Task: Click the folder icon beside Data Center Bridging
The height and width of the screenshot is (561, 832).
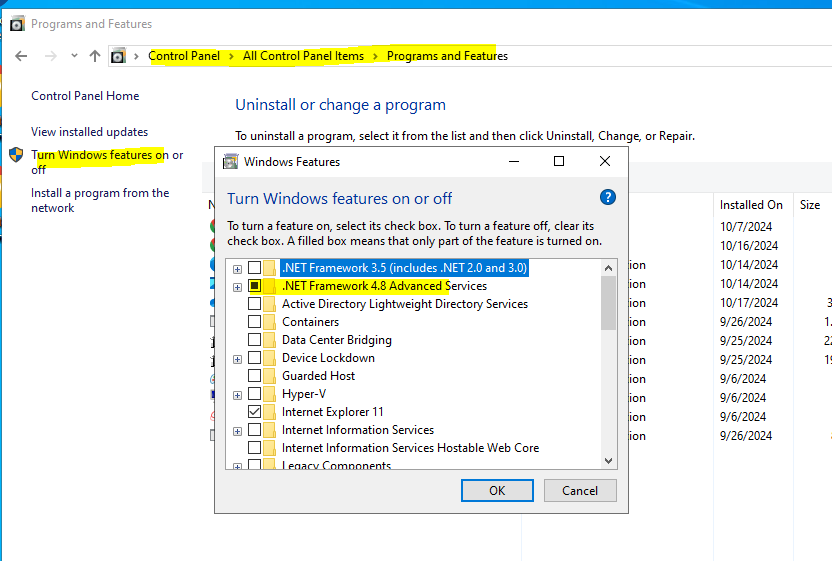Action: click(270, 340)
